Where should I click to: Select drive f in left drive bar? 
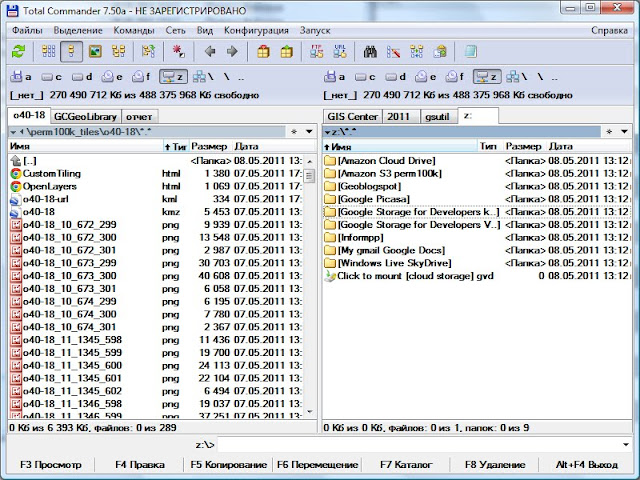coord(141,77)
